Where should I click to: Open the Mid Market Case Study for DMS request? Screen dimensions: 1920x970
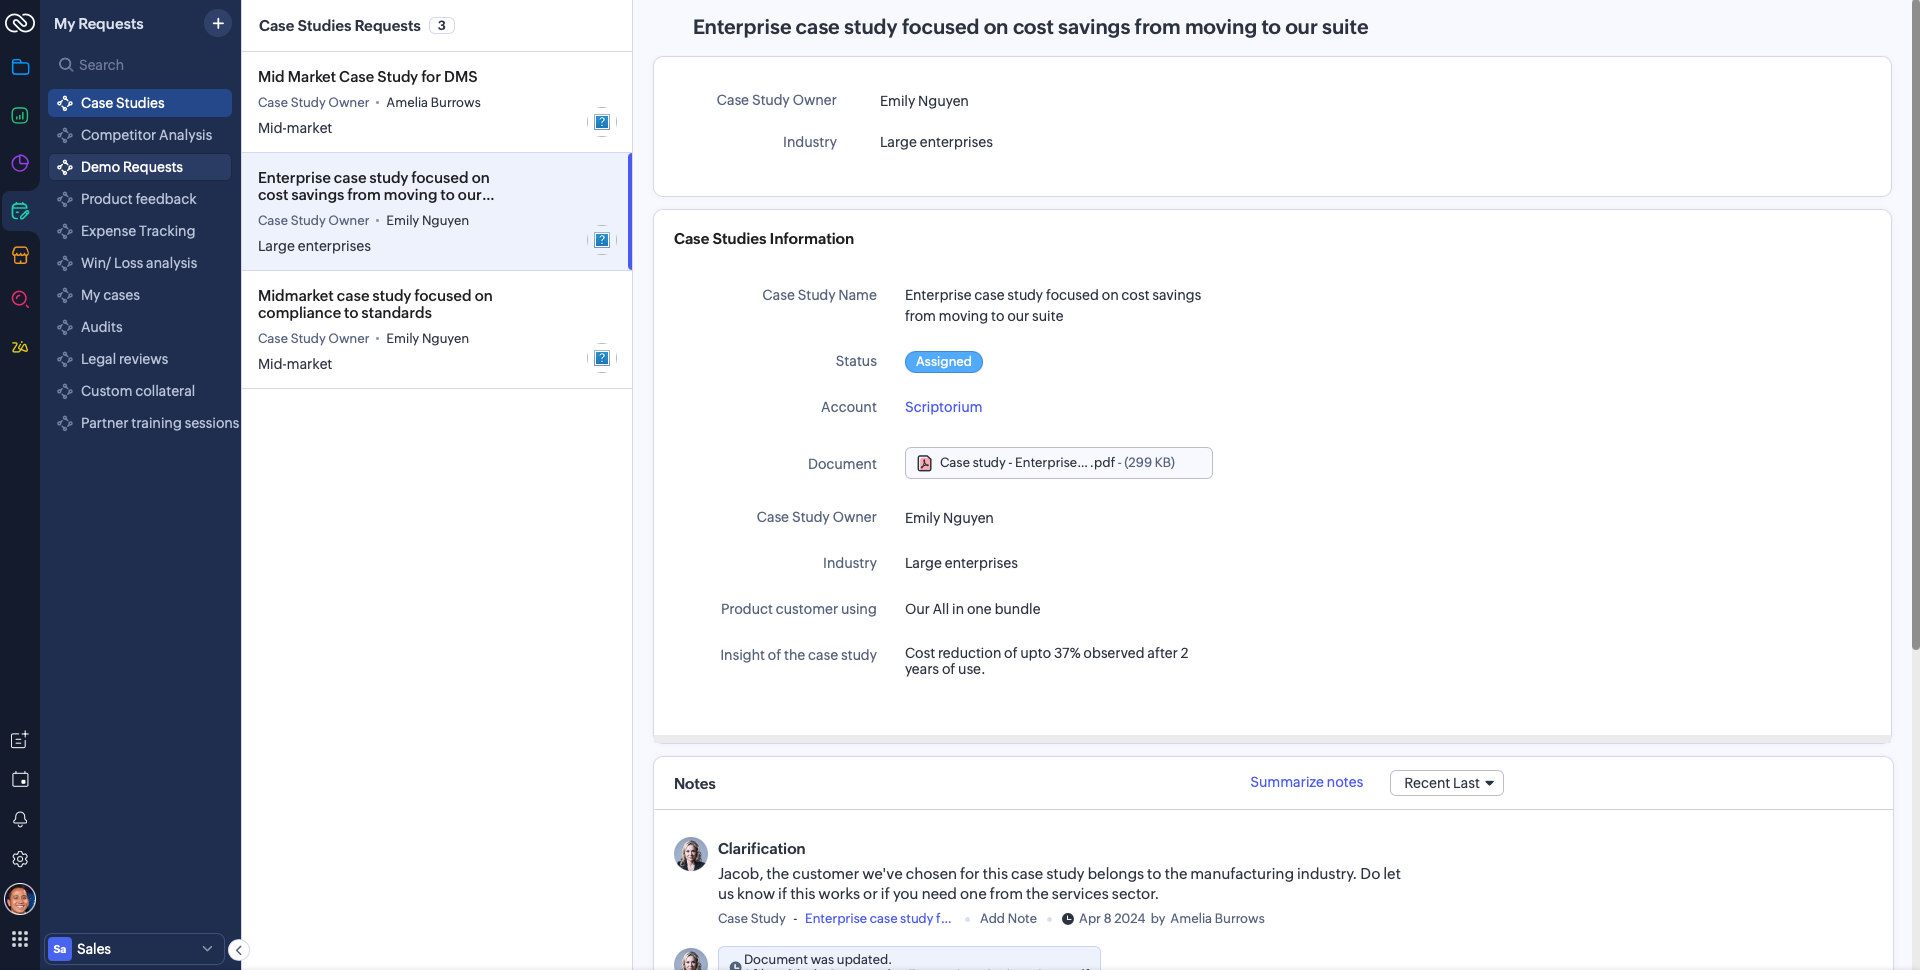436,102
